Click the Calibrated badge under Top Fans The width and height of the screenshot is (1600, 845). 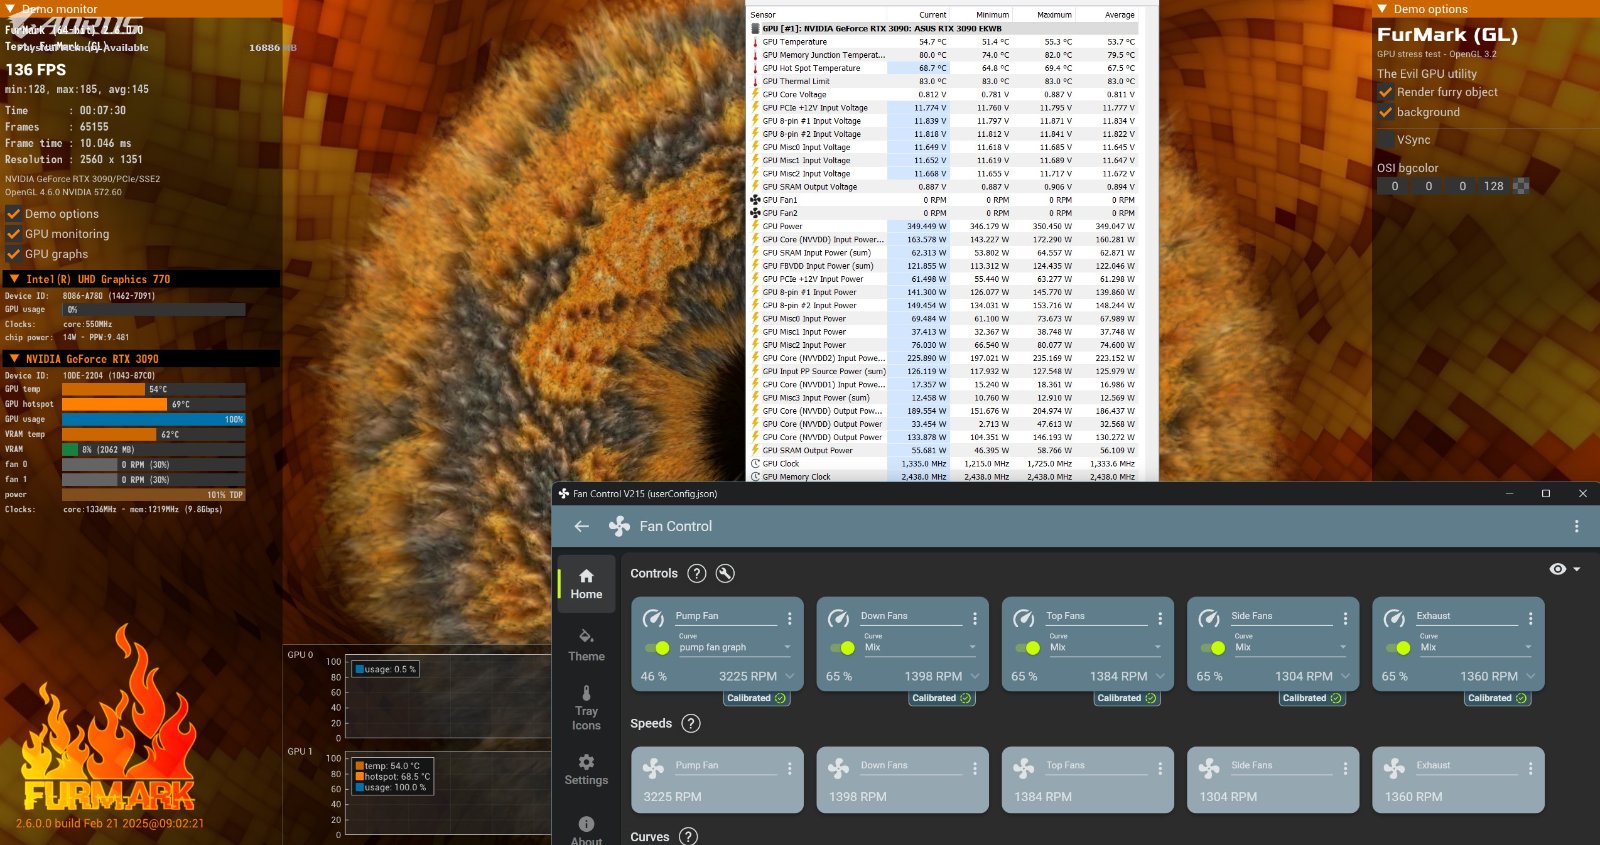[1126, 698]
